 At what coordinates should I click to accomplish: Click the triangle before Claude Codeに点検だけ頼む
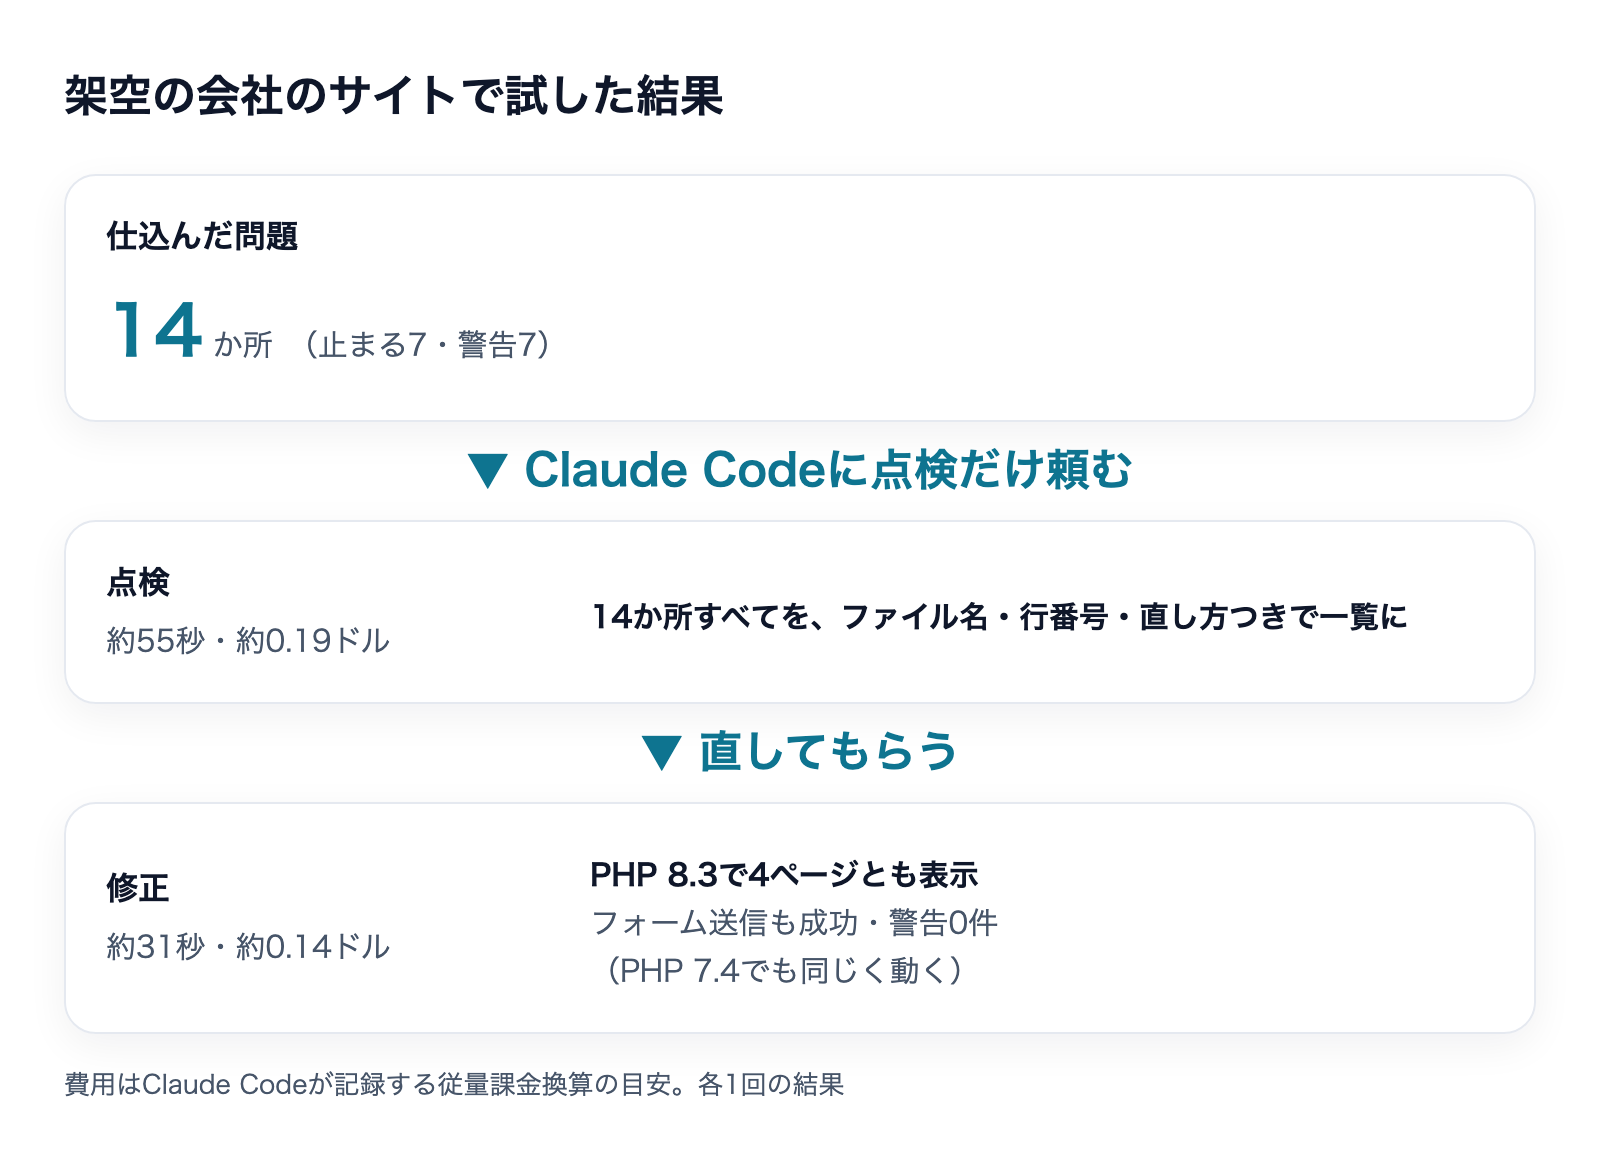pyautogui.click(x=488, y=470)
